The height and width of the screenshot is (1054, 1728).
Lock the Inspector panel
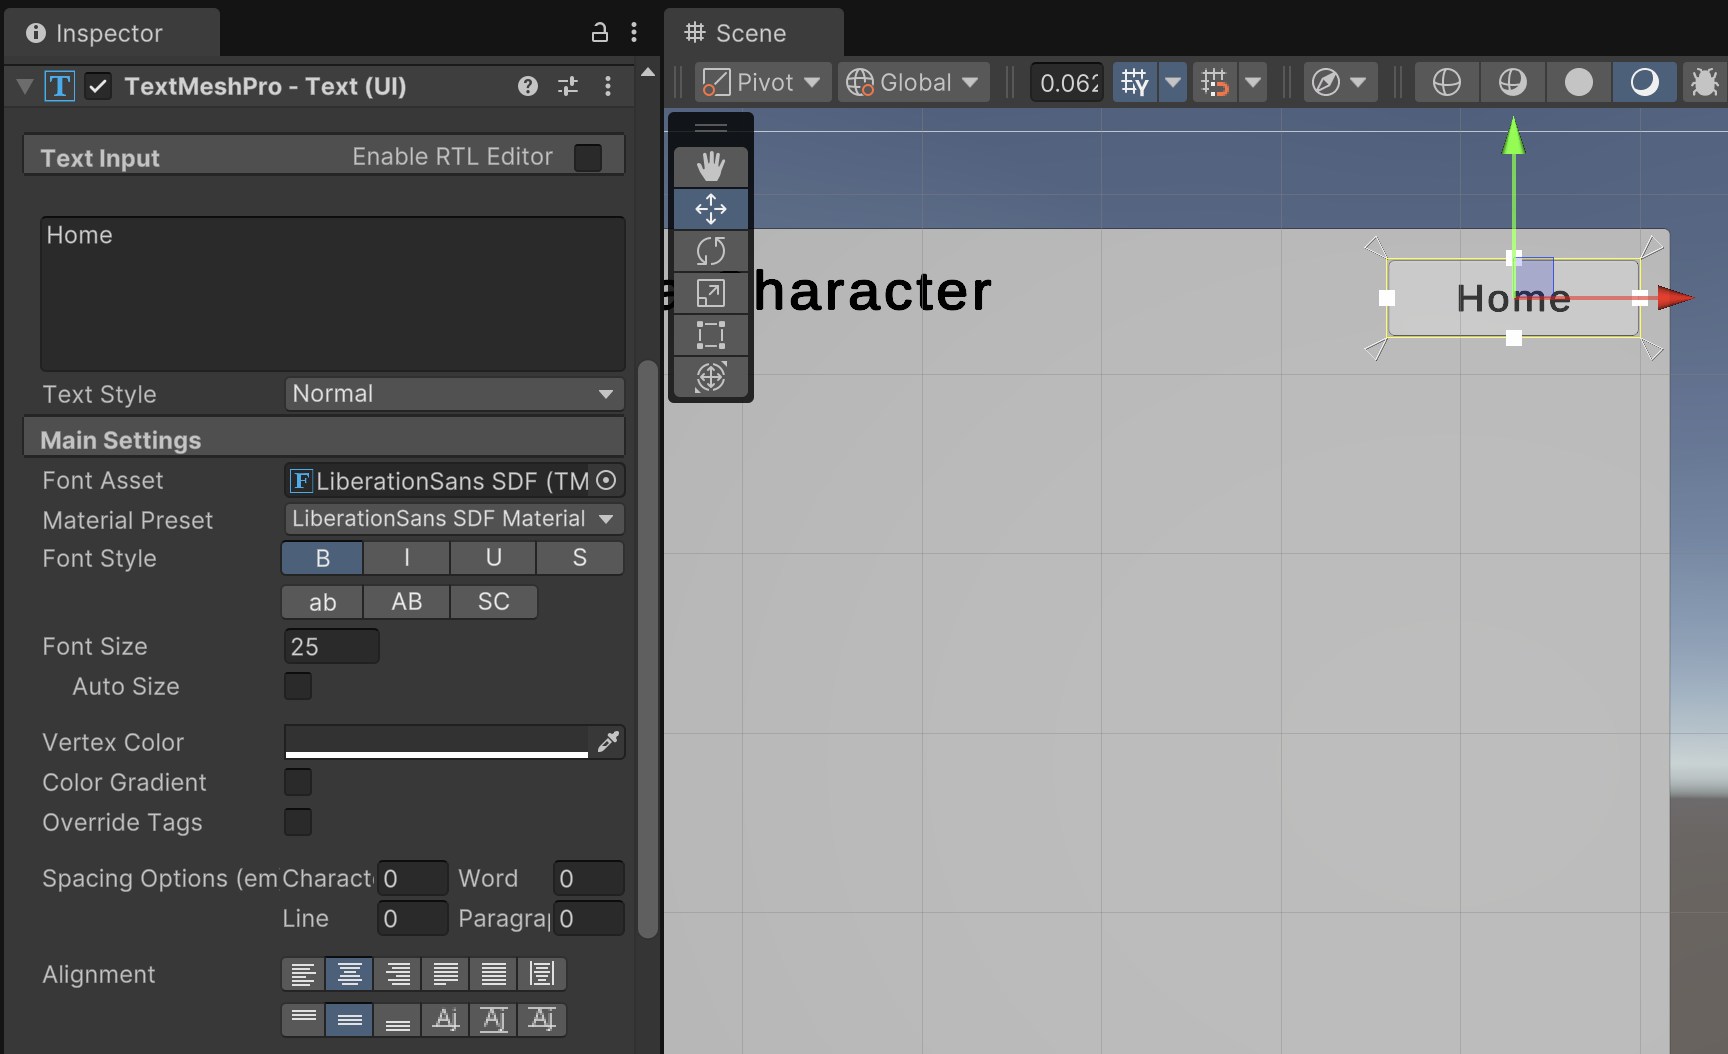[600, 32]
